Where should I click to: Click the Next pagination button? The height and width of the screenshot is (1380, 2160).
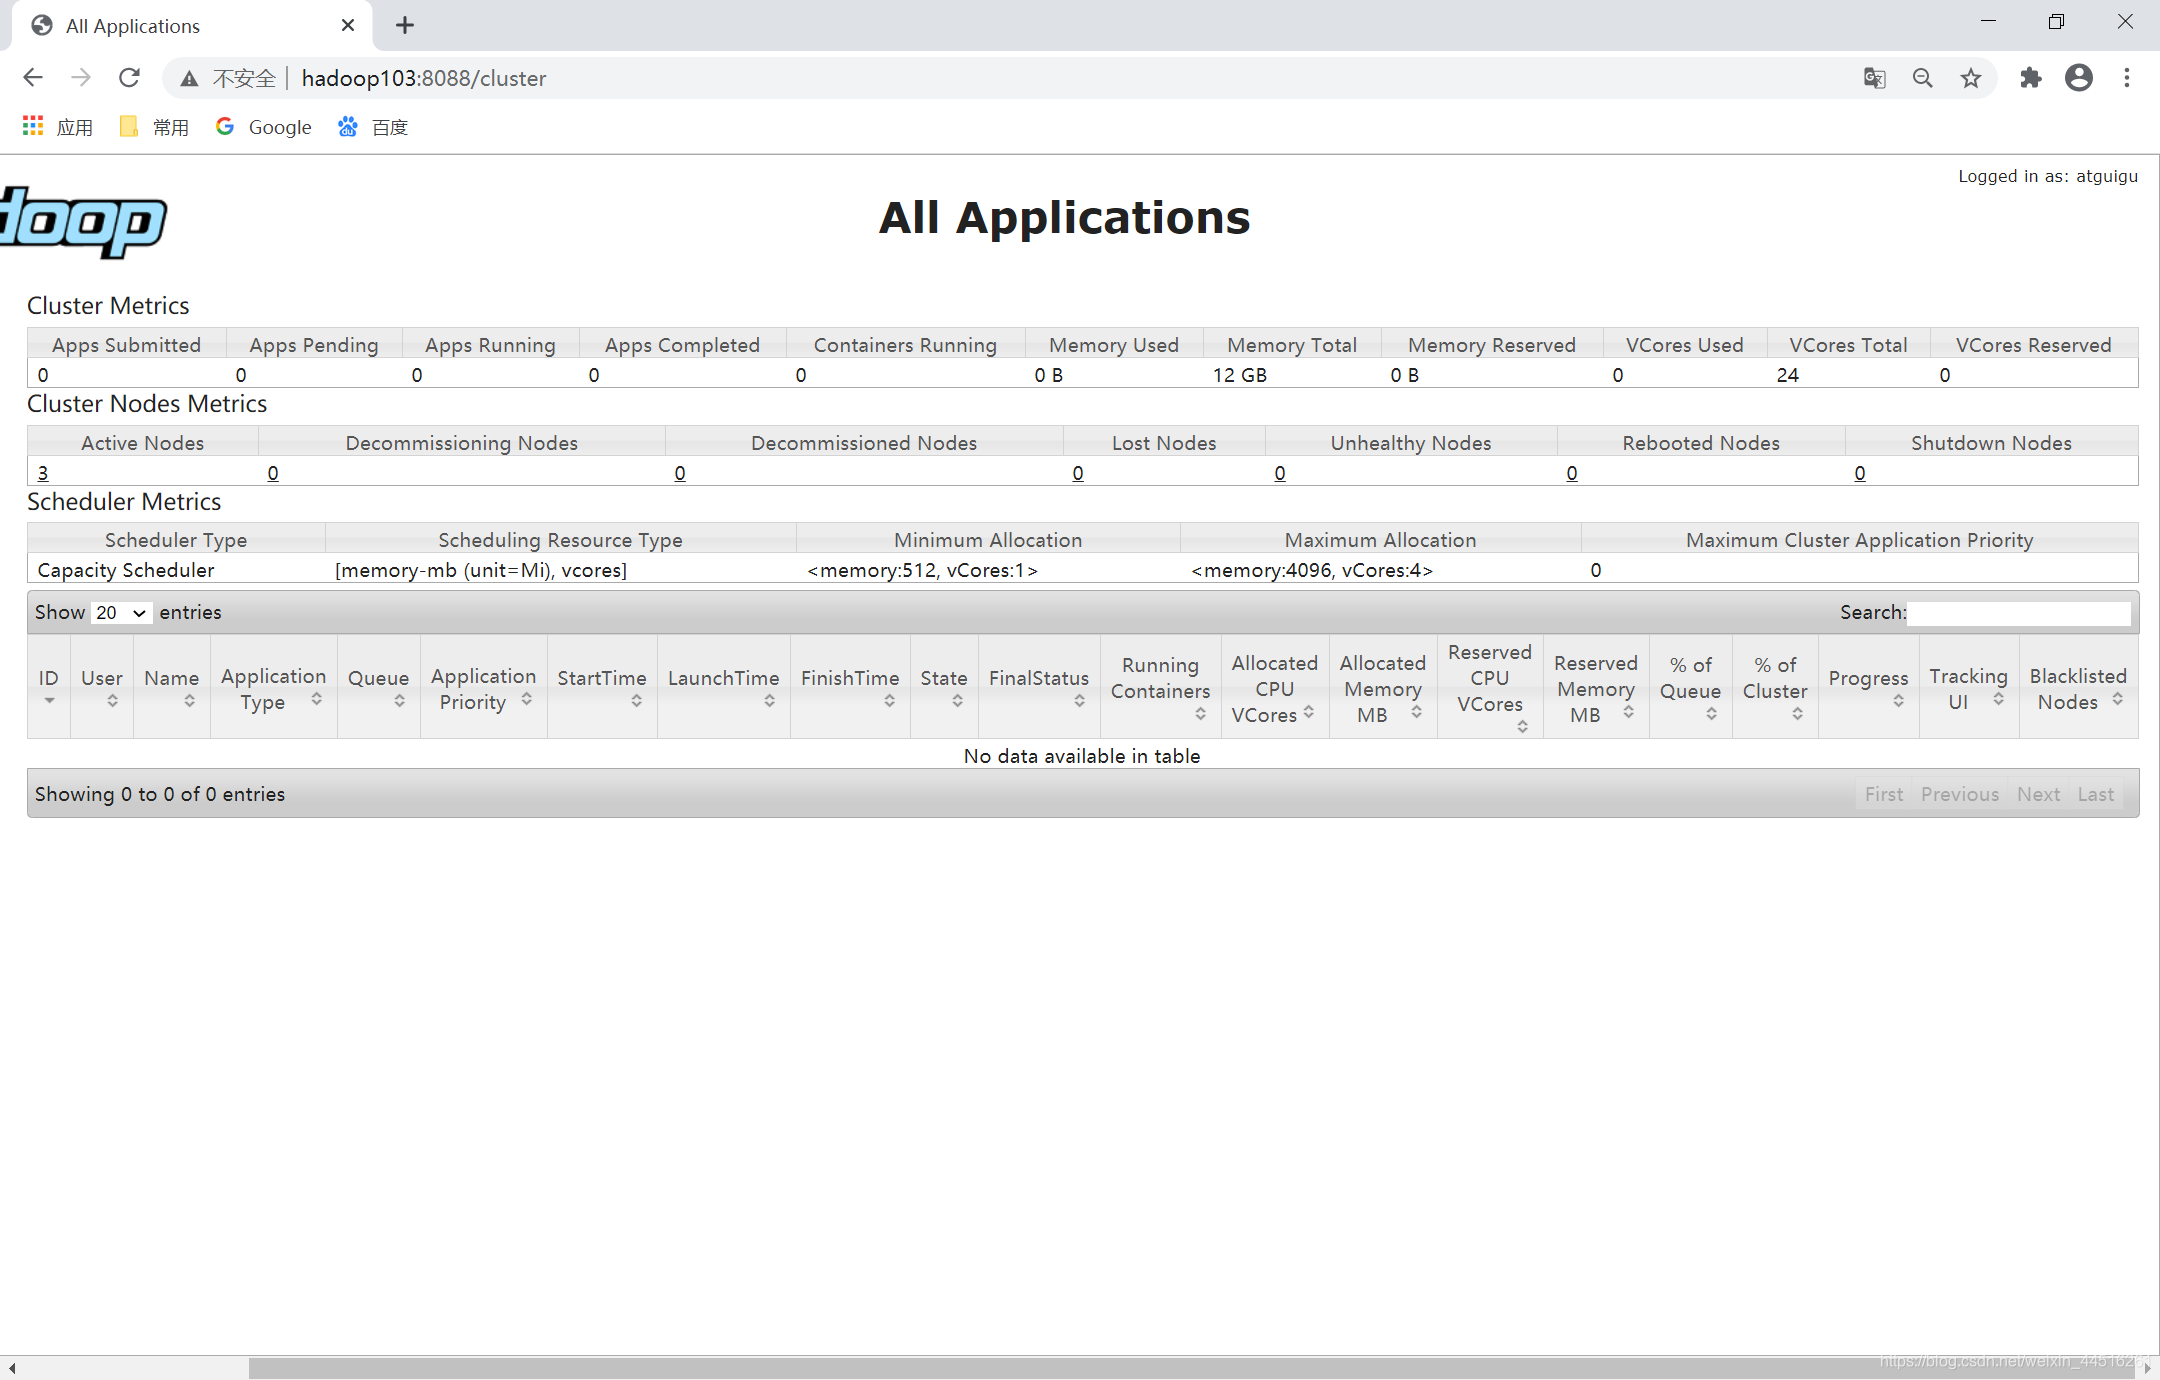click(2038, 794)
